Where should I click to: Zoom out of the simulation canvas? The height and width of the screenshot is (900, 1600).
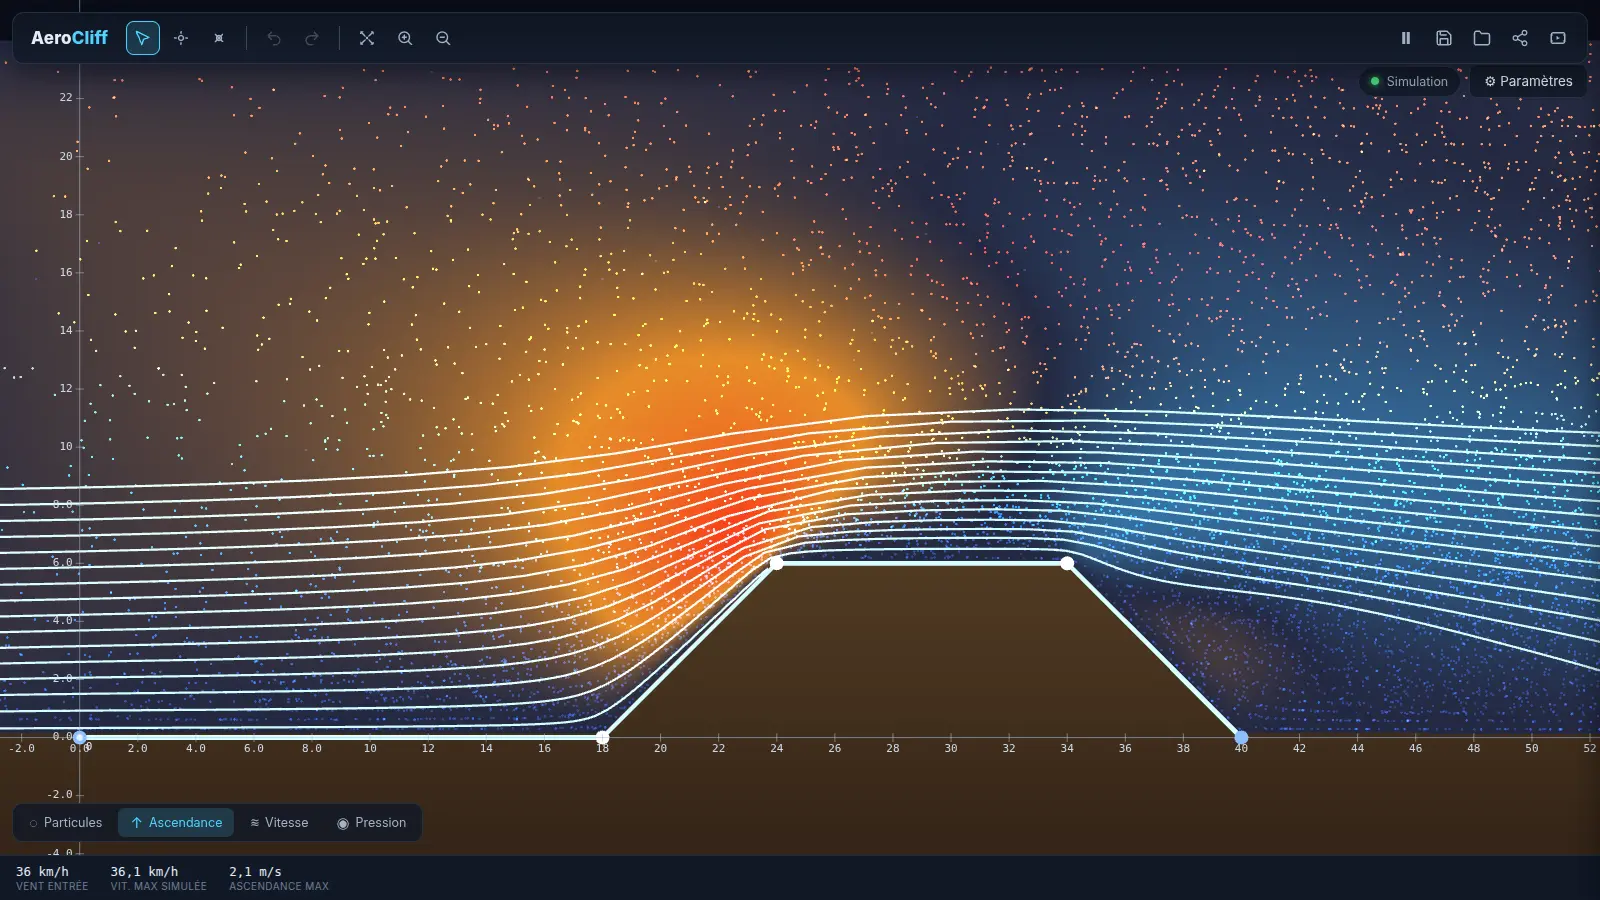(x=443, y=38)
